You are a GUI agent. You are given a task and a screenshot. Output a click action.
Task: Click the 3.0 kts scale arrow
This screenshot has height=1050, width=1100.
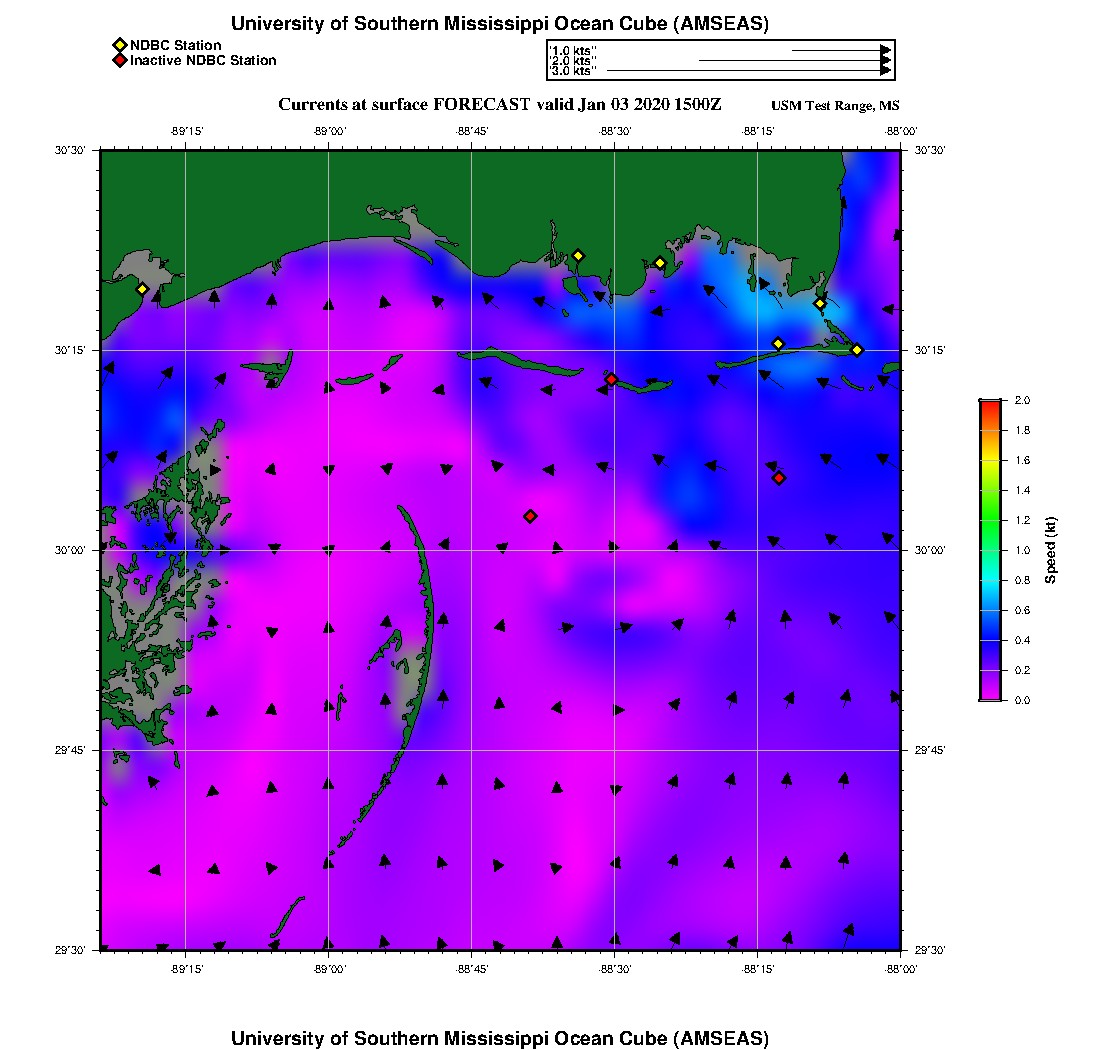click(x=748, y=71)
